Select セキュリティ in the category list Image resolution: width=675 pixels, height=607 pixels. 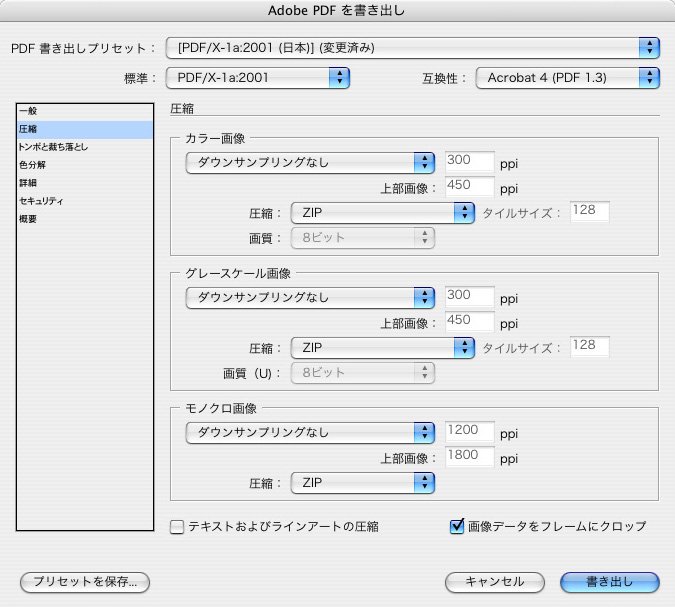85,201
